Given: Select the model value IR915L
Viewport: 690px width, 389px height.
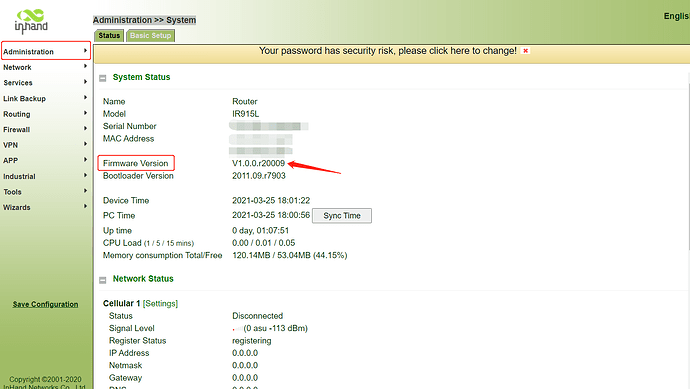Looking at the screenshot, I should [x=246, y=114].
